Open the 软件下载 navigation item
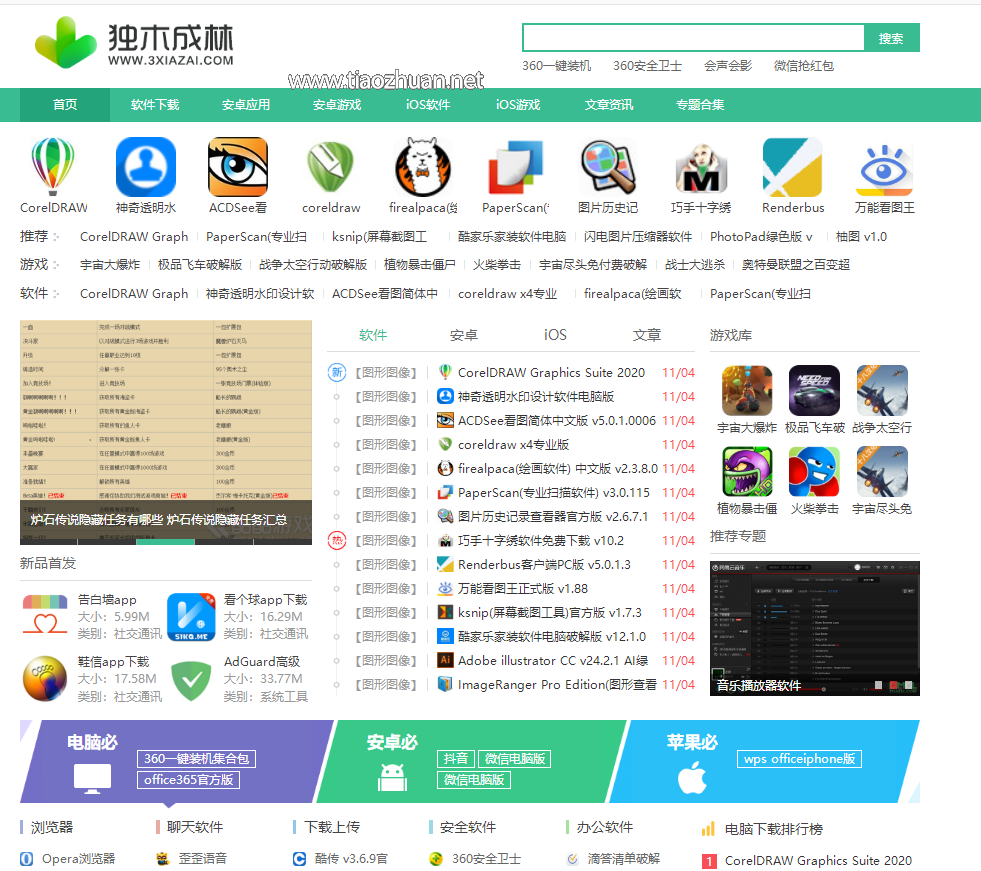 (155, 104)
